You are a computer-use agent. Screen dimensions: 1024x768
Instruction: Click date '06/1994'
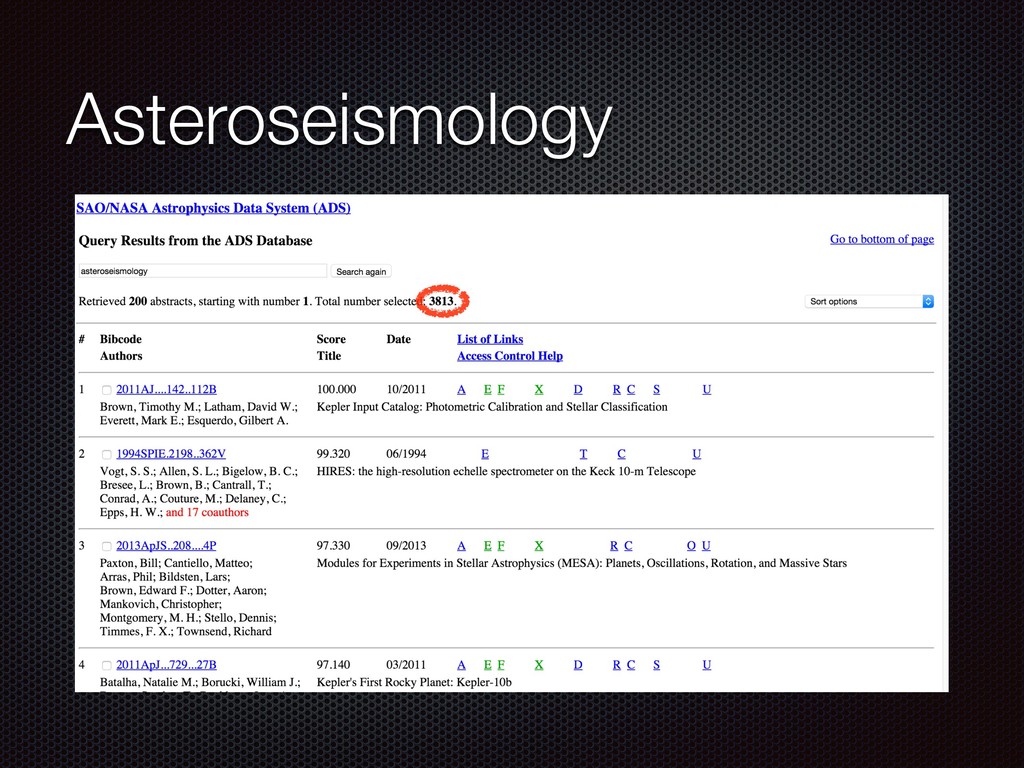406,454
